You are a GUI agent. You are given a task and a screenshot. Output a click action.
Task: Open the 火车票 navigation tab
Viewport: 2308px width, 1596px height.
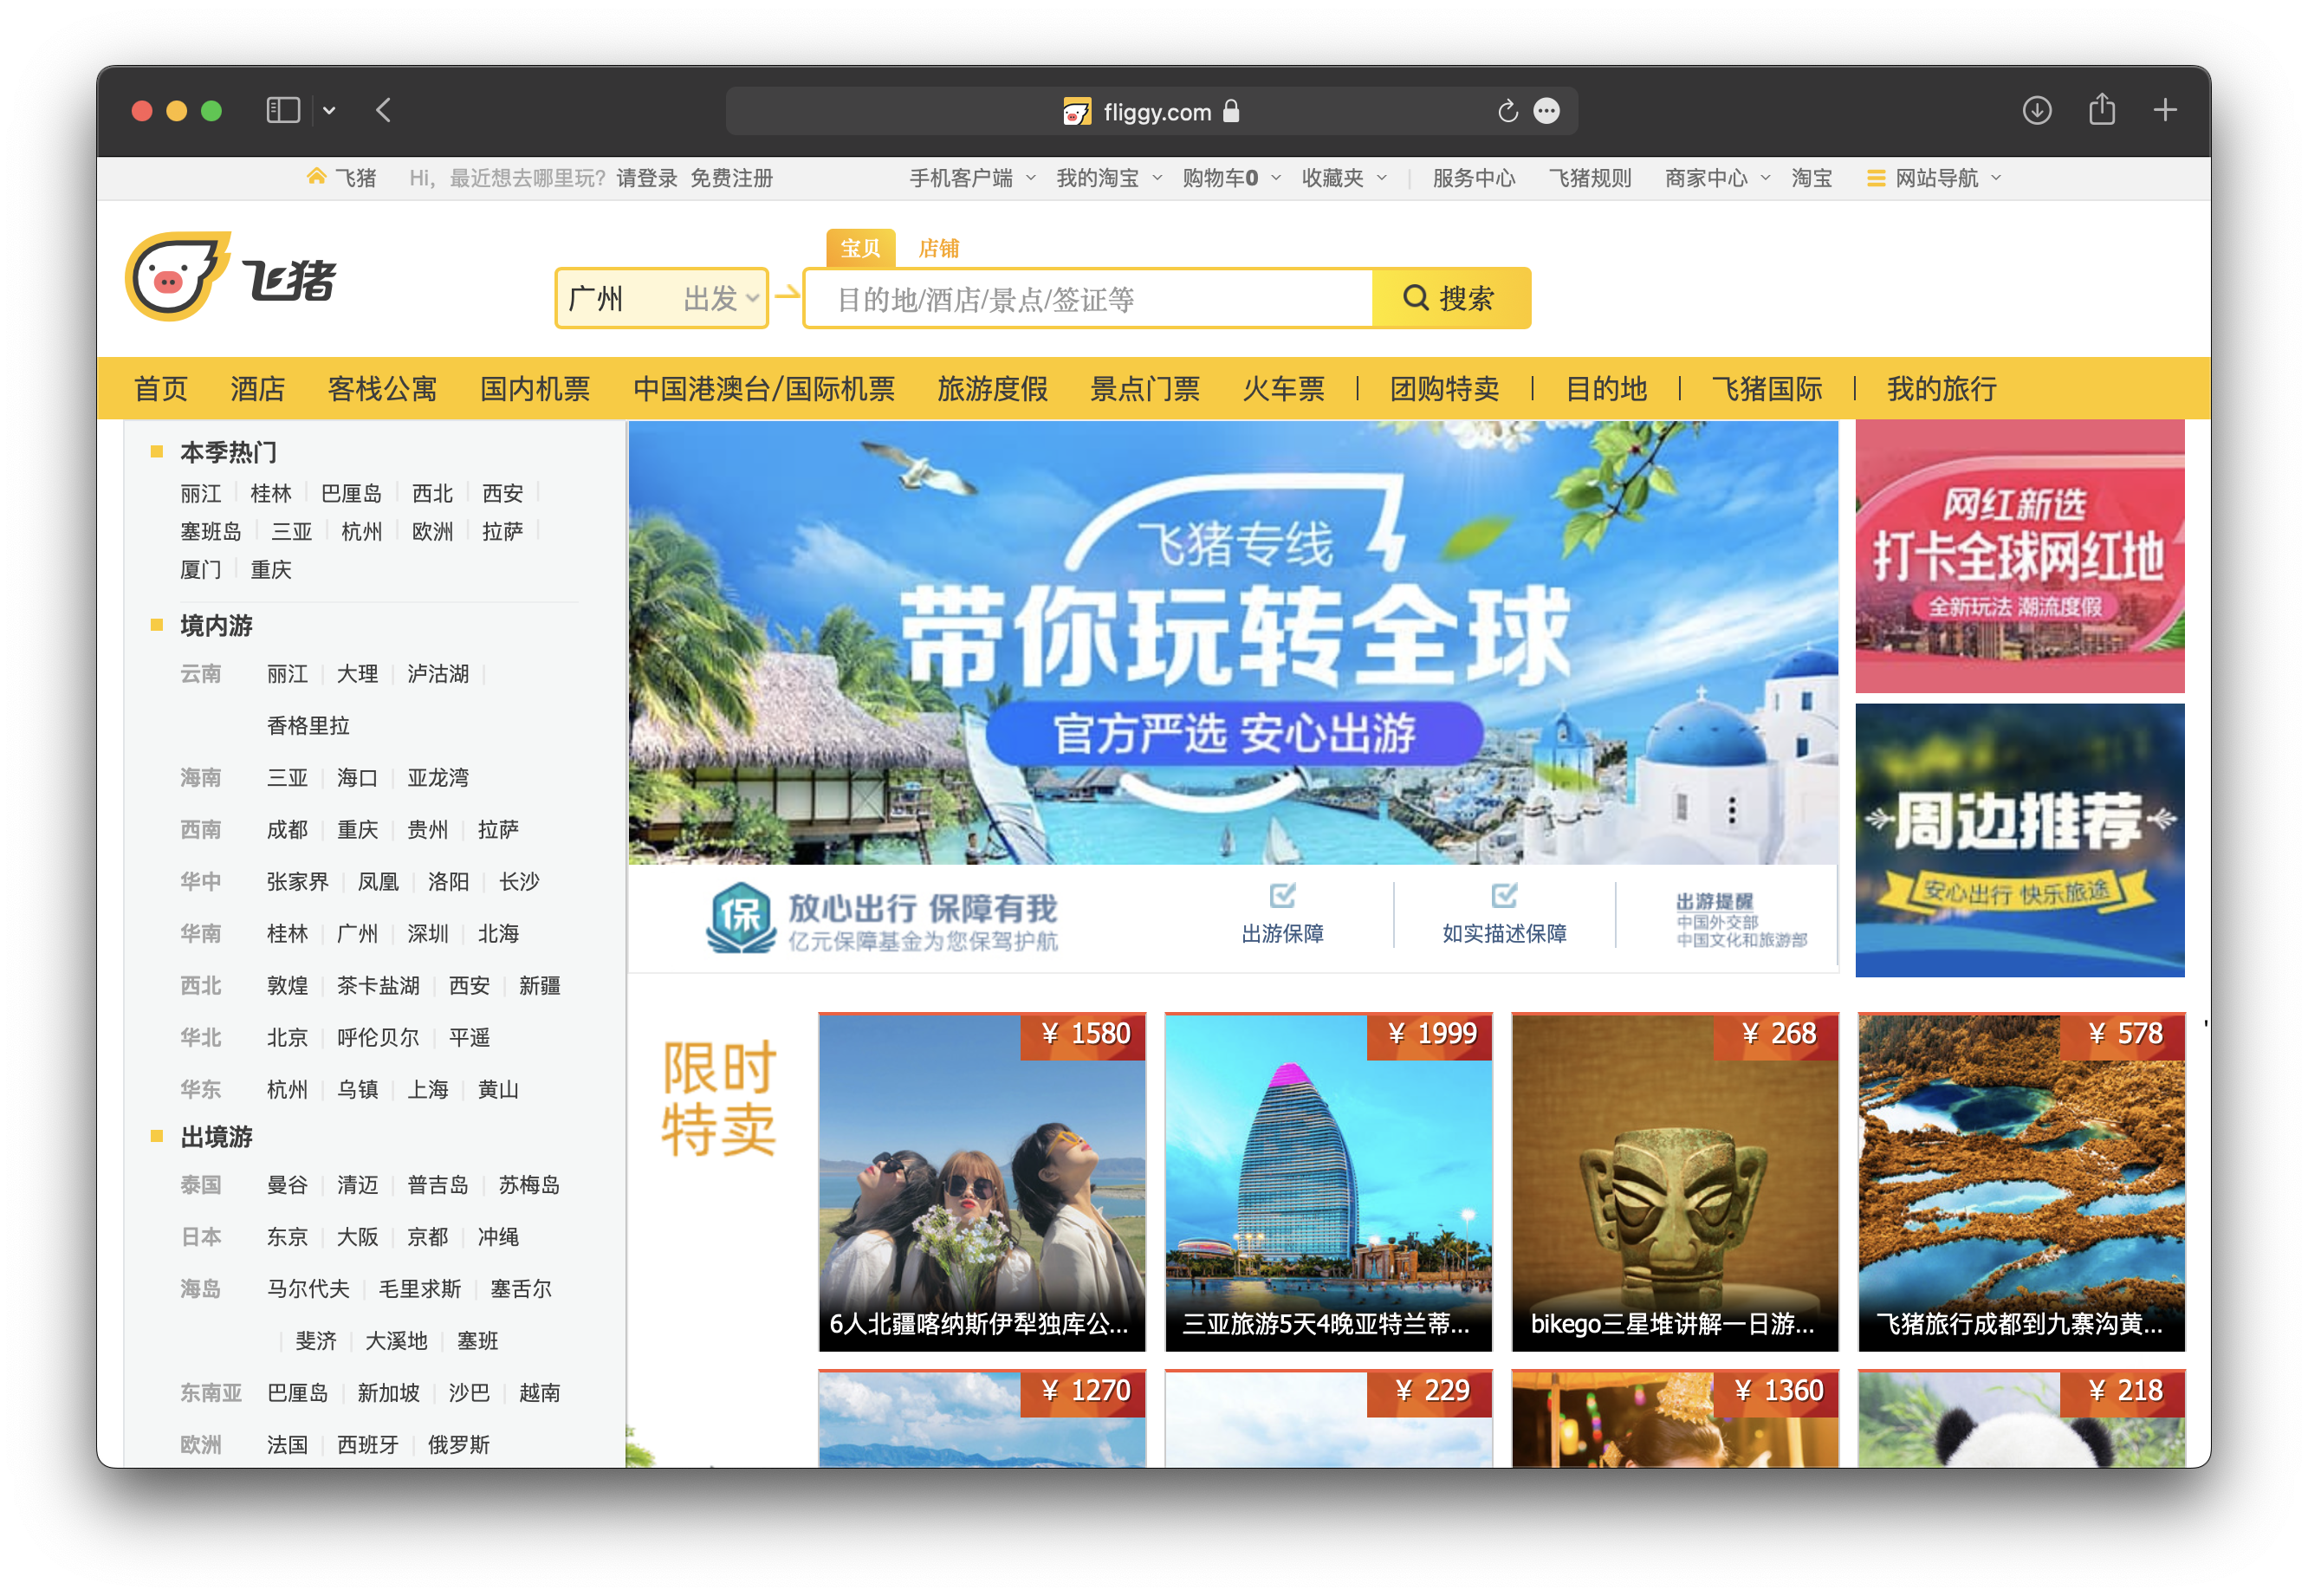point(1283,389)
